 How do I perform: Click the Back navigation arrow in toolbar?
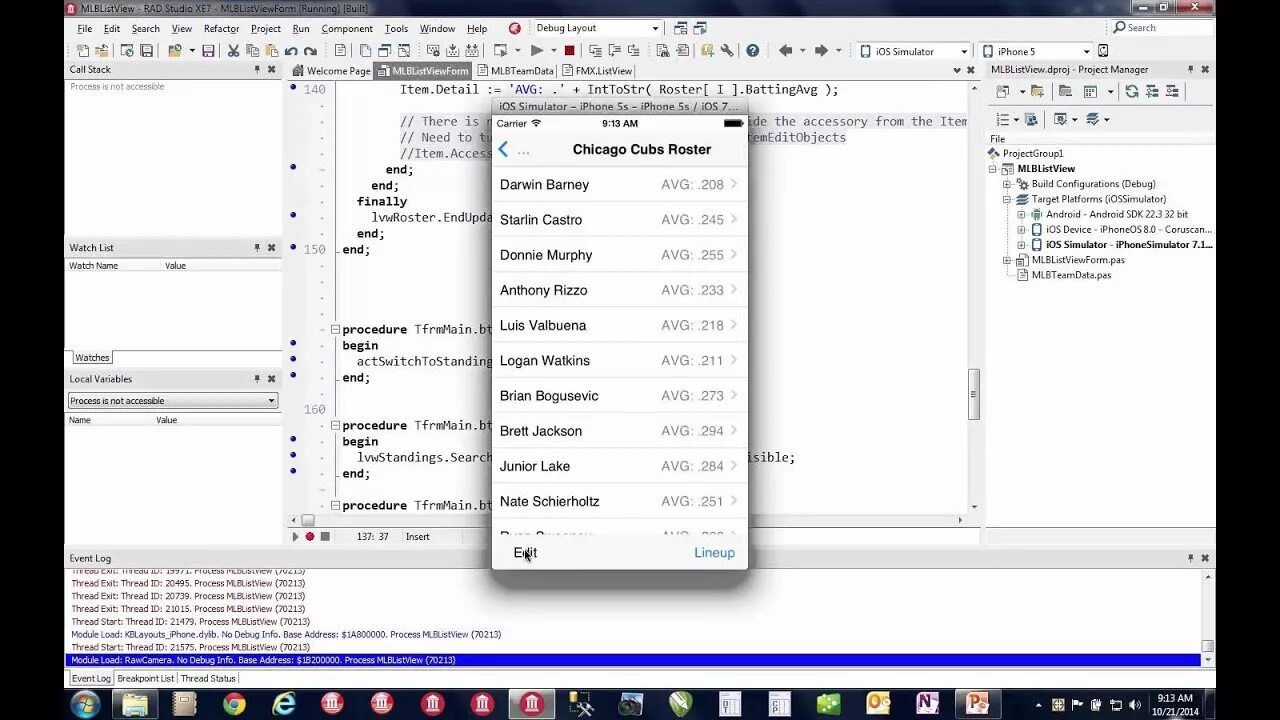coord(785,50)
